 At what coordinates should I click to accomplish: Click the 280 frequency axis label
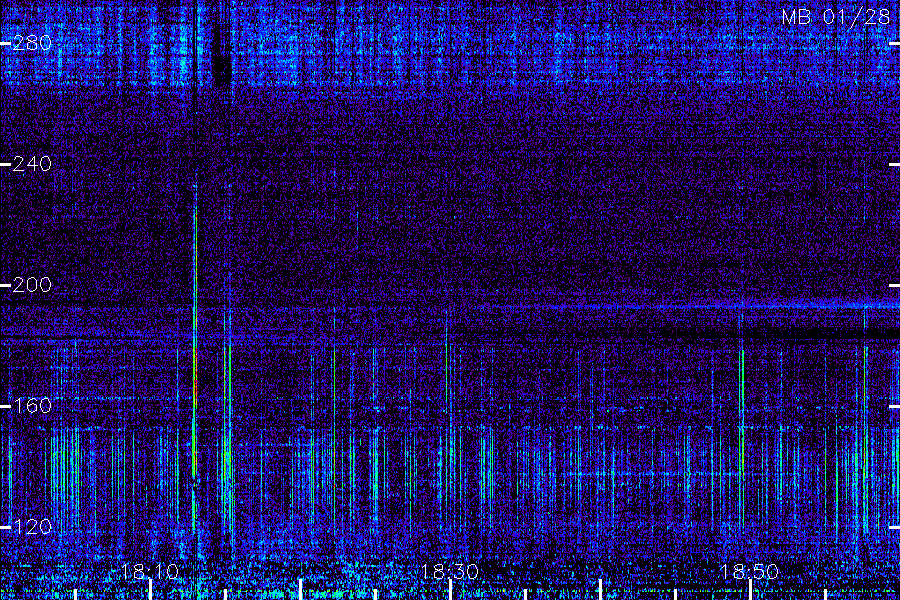pyautogui.click(x=32, y=43)
